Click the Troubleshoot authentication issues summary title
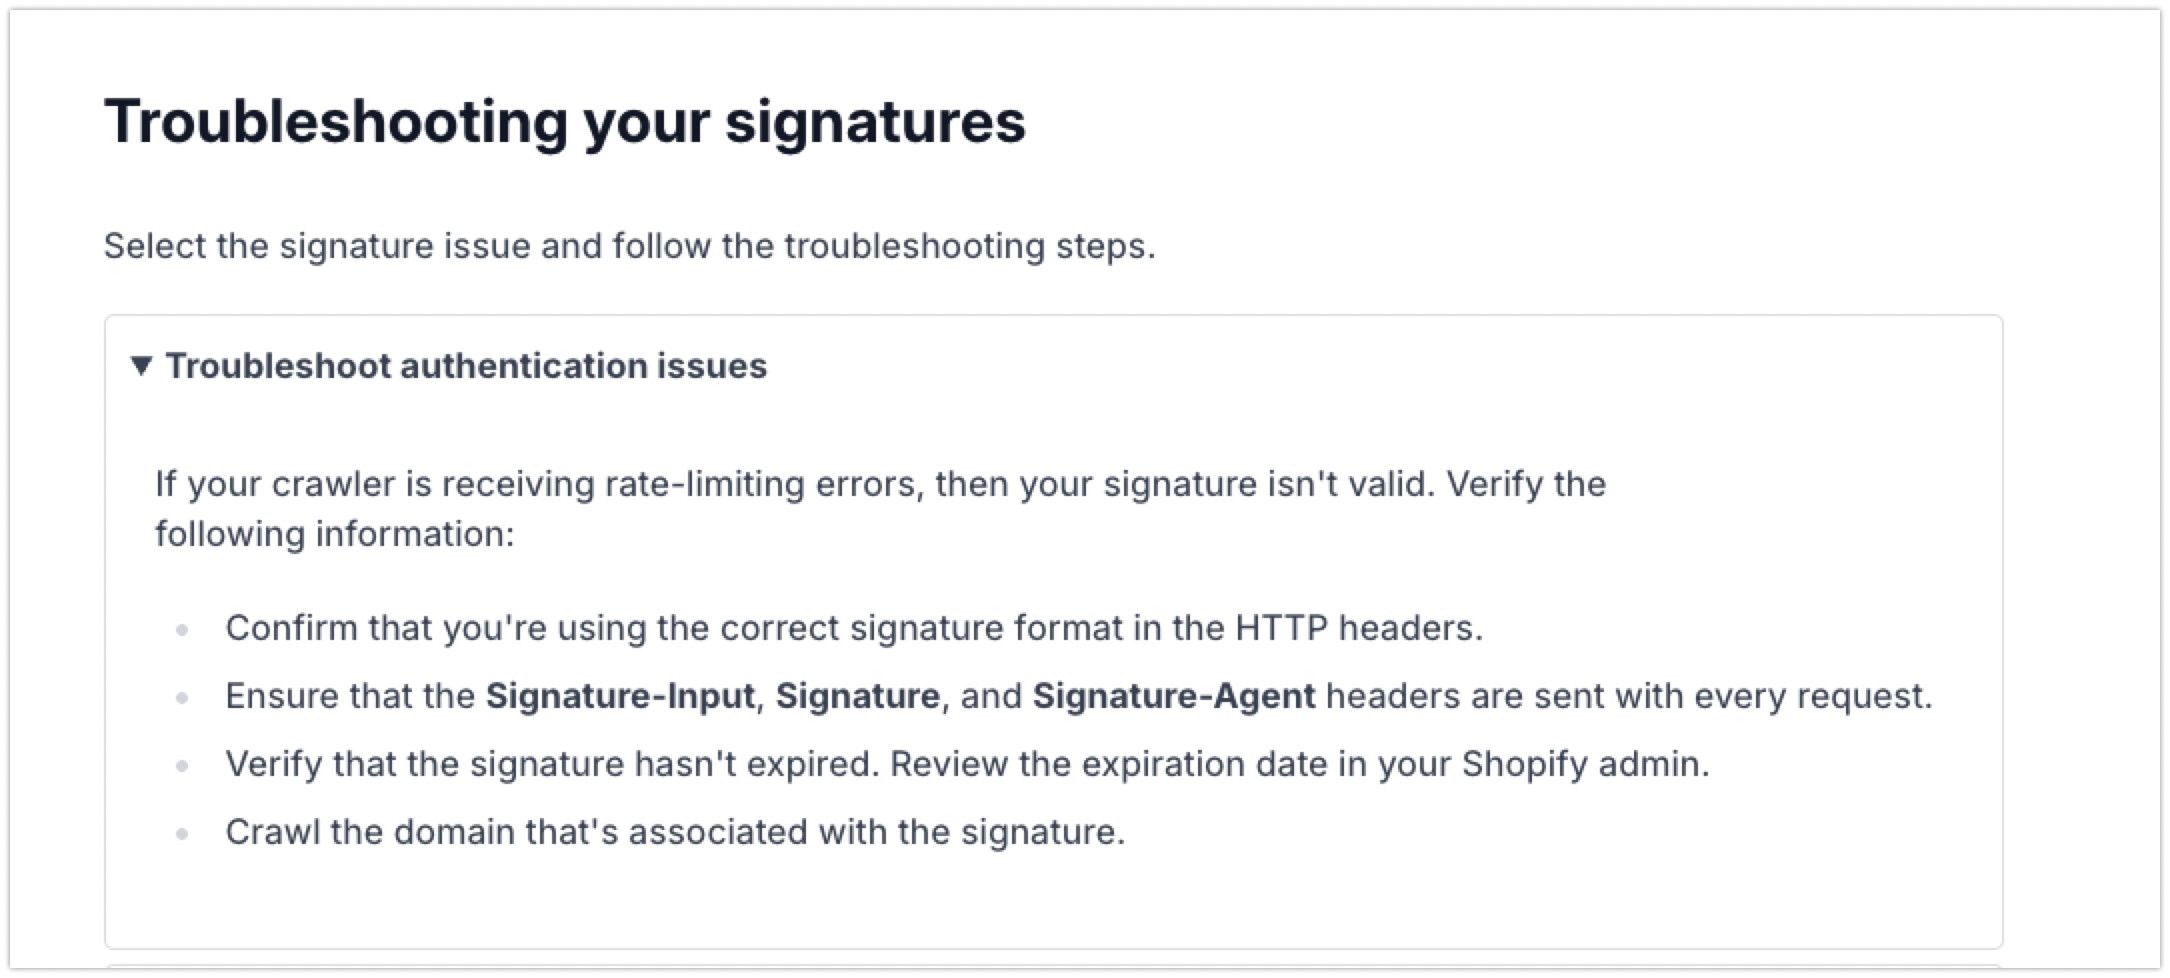Screen dimensions: 2170x978 [466, 366]
